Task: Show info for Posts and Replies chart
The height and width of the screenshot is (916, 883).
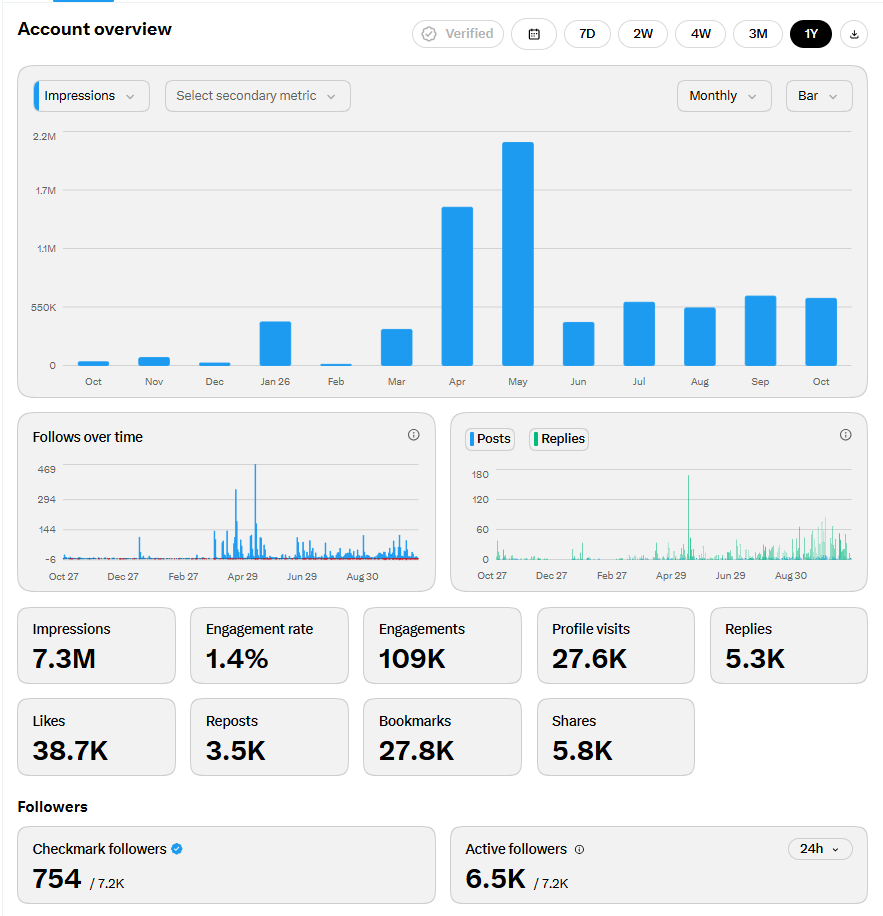Action: click(845, 435)
